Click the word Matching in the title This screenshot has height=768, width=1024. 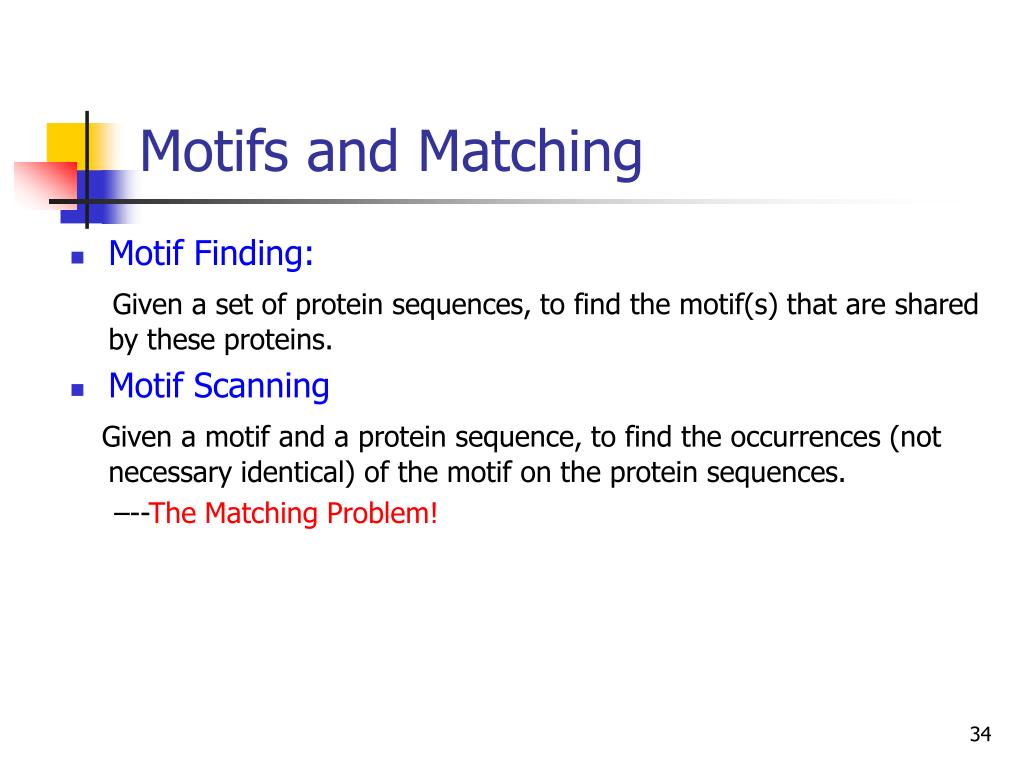pyautogui.click(x=530, y=152)
